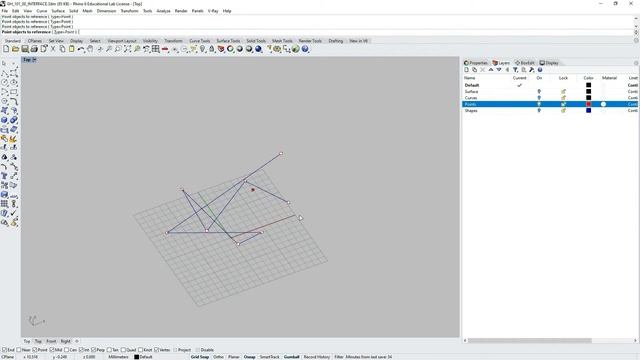Viewport: 640px width, 360px height.
Task: Click the Zoom Extents icon
Action: pos(127,49)
